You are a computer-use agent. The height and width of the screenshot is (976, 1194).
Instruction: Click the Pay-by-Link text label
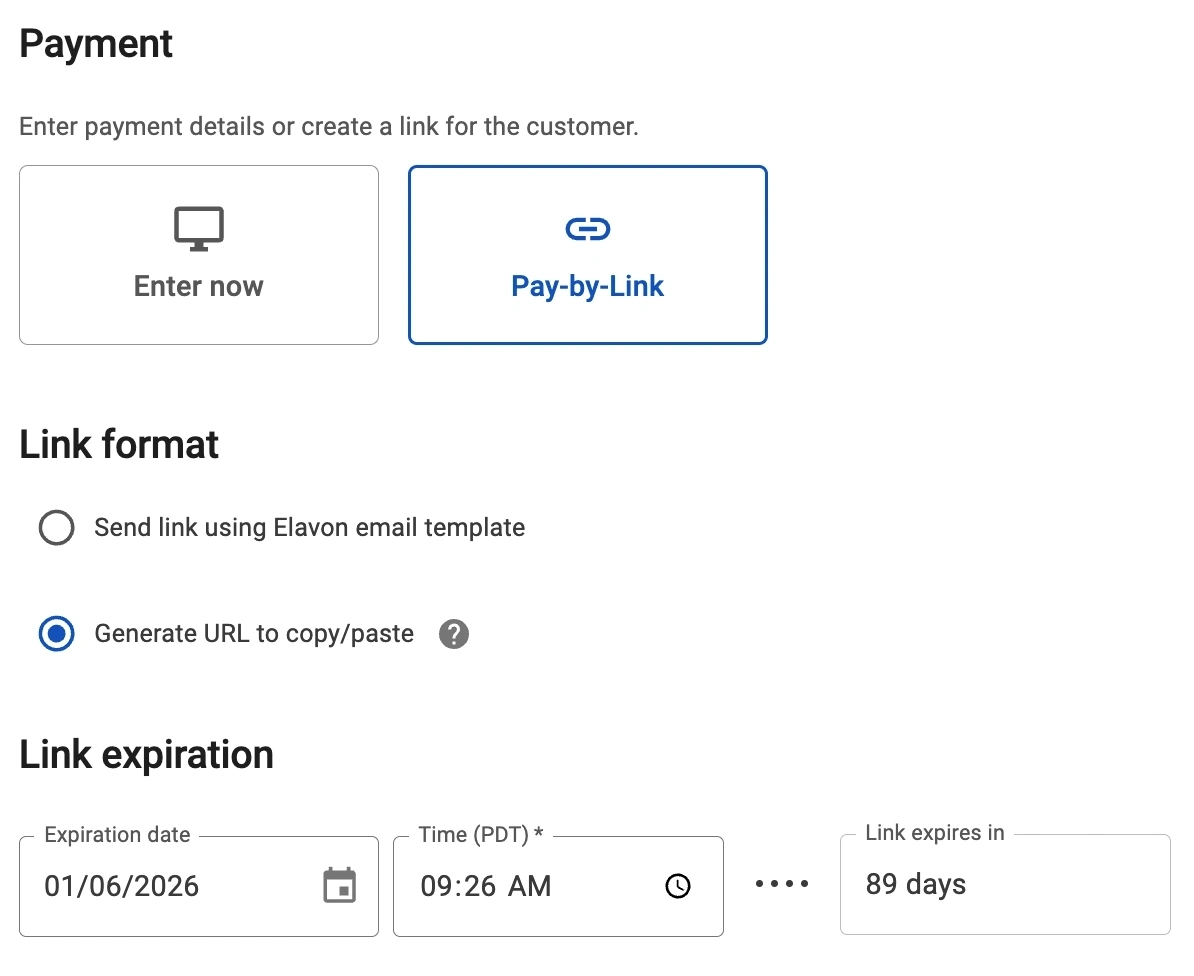pyautogui.click(x=587, y=286)
